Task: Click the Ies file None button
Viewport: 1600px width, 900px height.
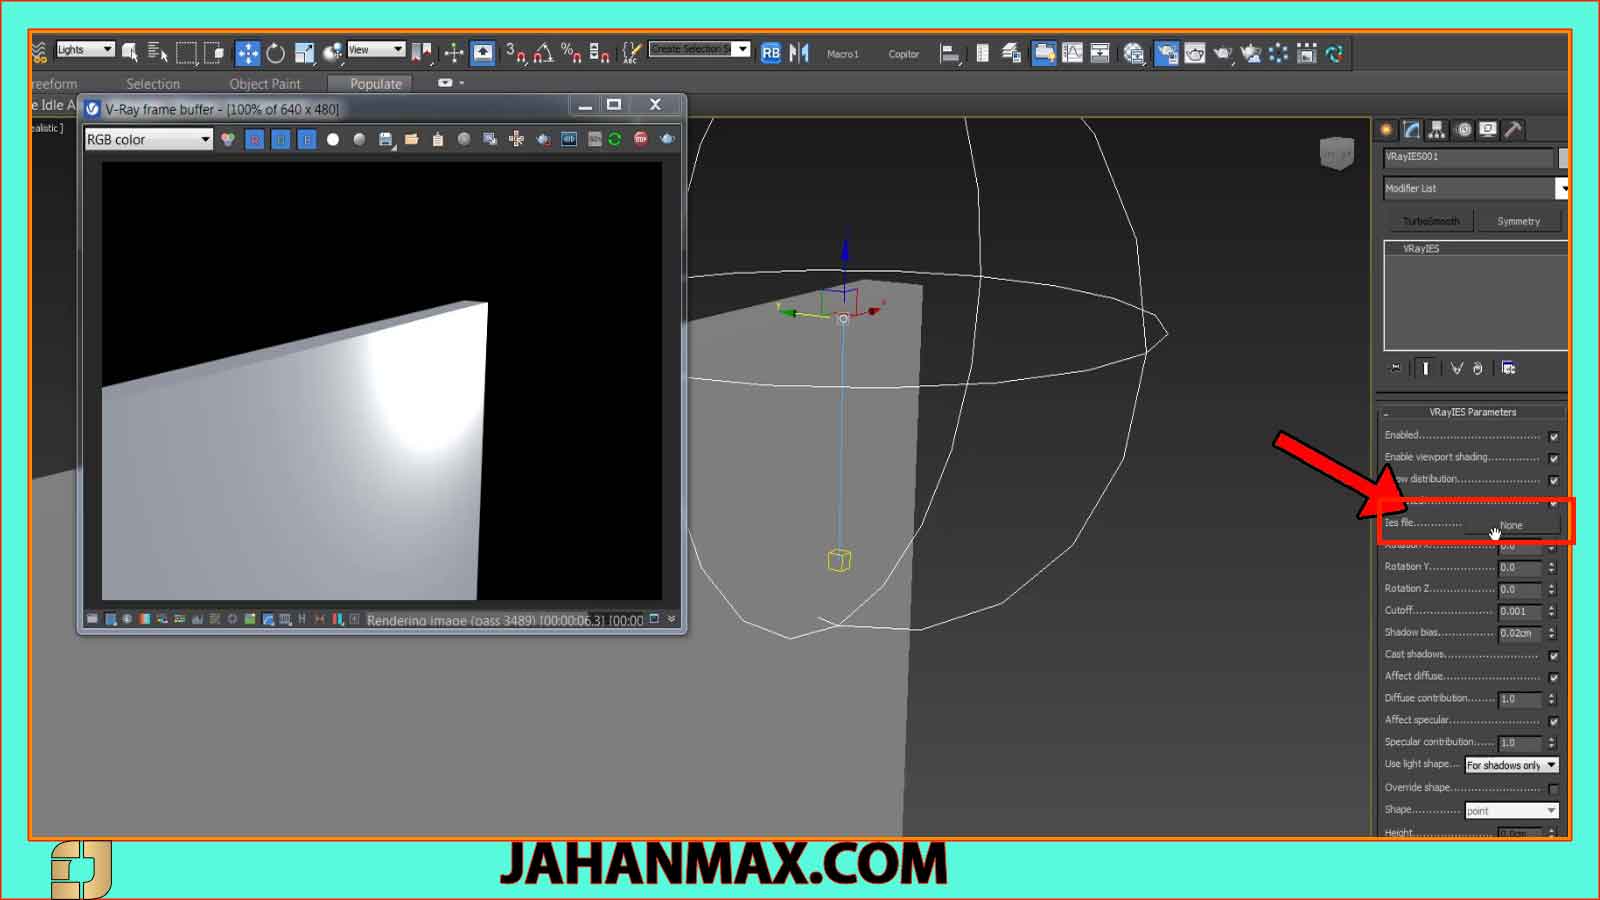Action: click(x=1511, y=525)
